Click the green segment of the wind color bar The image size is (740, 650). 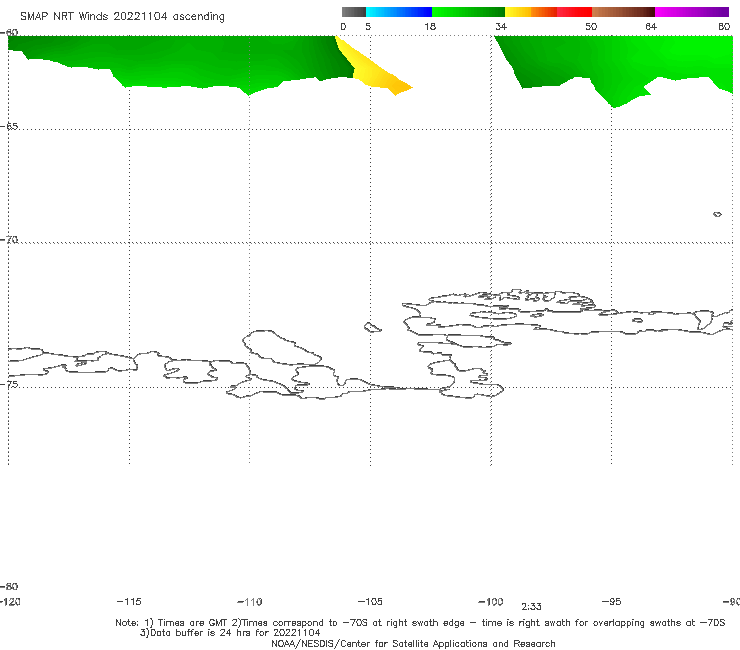pos(468,12)
